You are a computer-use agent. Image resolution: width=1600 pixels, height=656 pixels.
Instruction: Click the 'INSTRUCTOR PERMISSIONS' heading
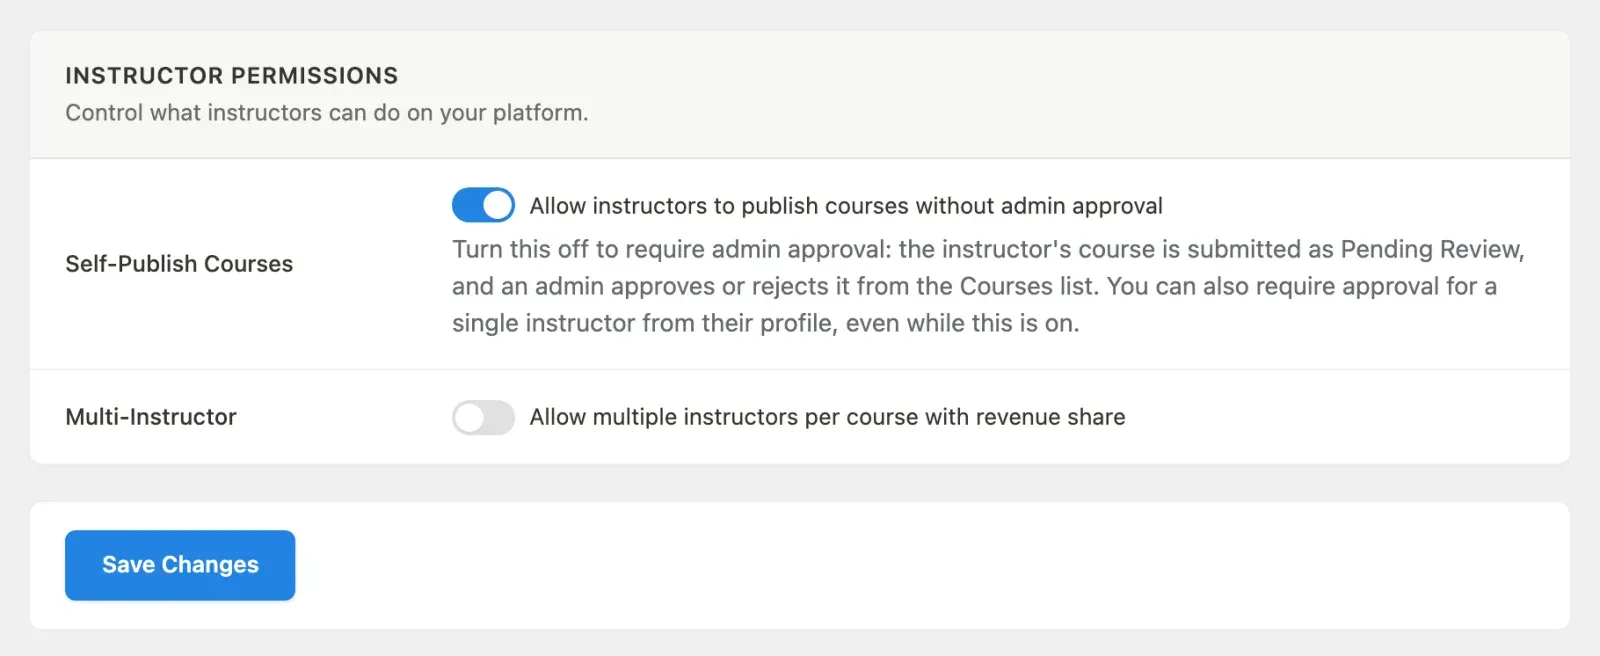click(x=232, y=76)
